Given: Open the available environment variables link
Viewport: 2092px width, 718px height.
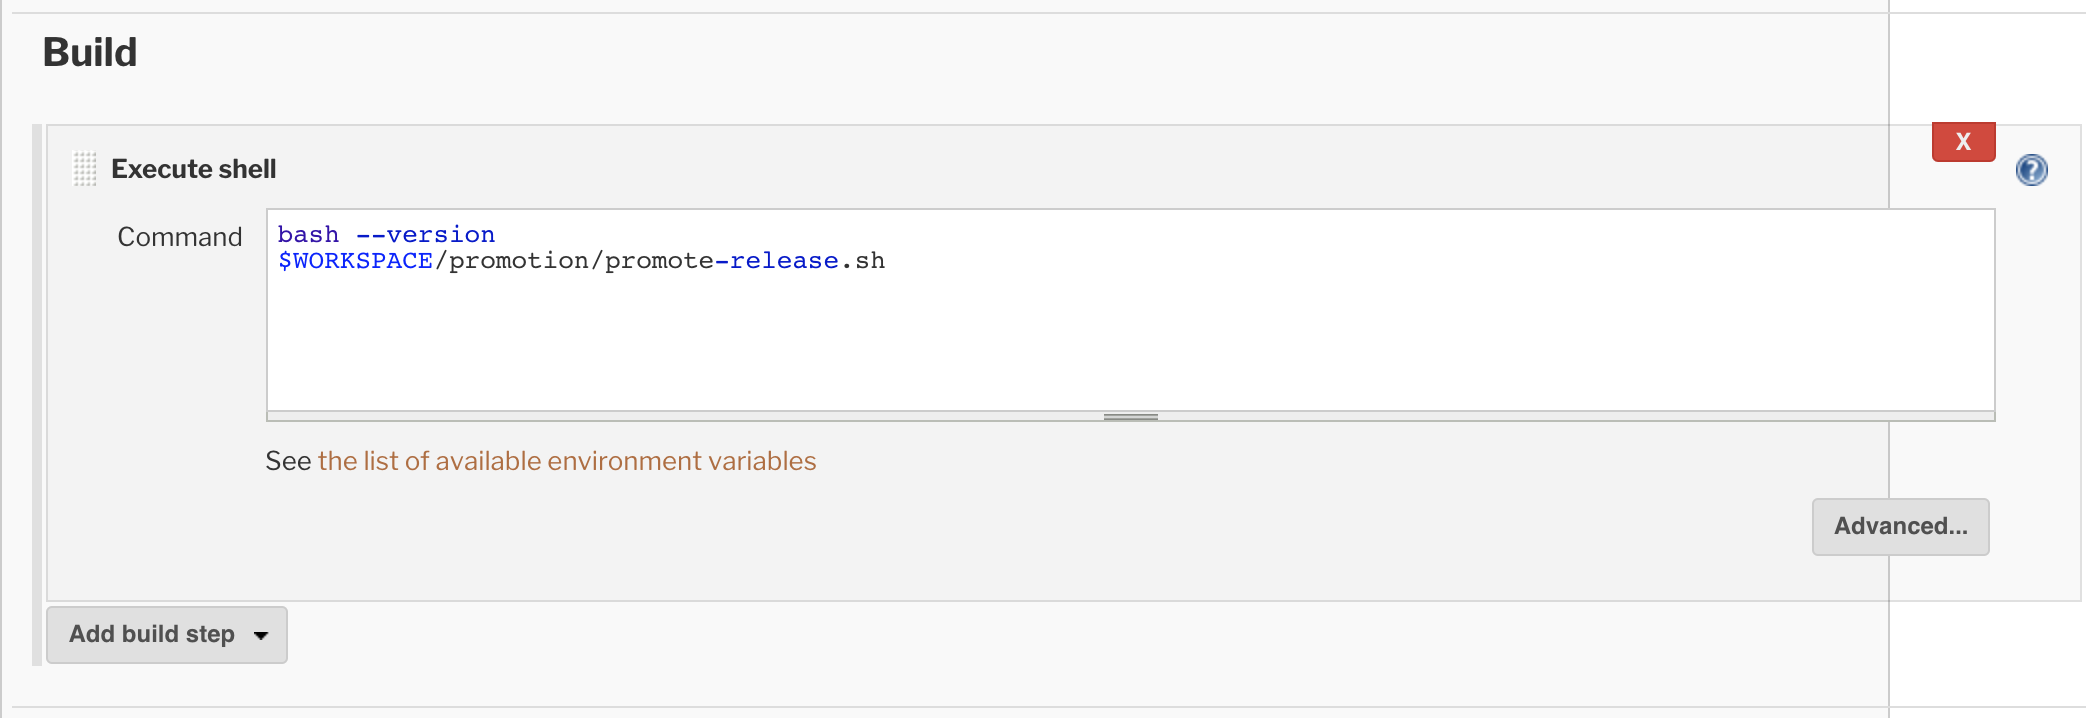Looking at the screenshot, I should (566, 461).
